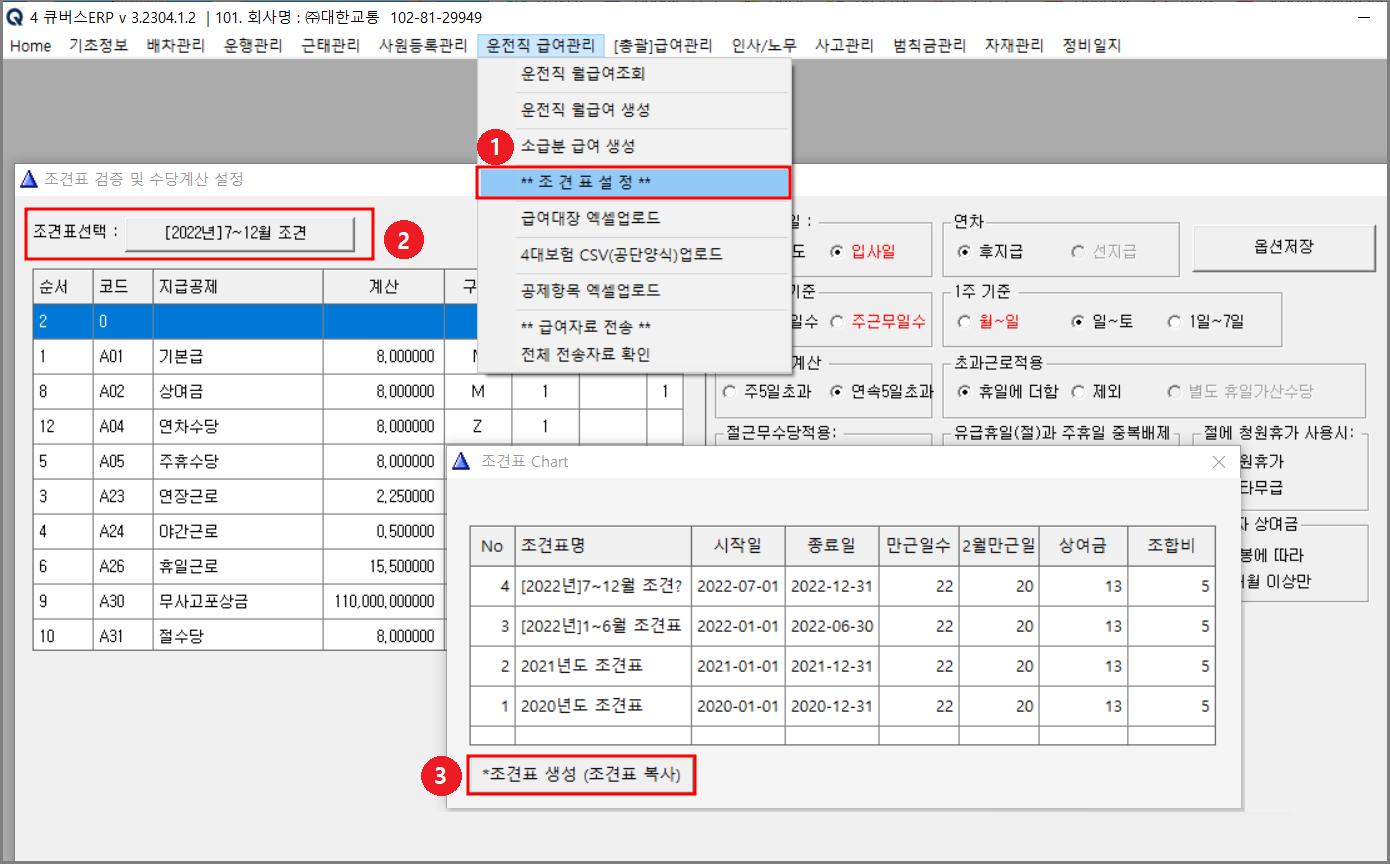Image resolution: width=1390 pixels, height=864 pixels.
Task: Select row [2022년]7~12월 조견? in Chart
Action: coord(843,586)
